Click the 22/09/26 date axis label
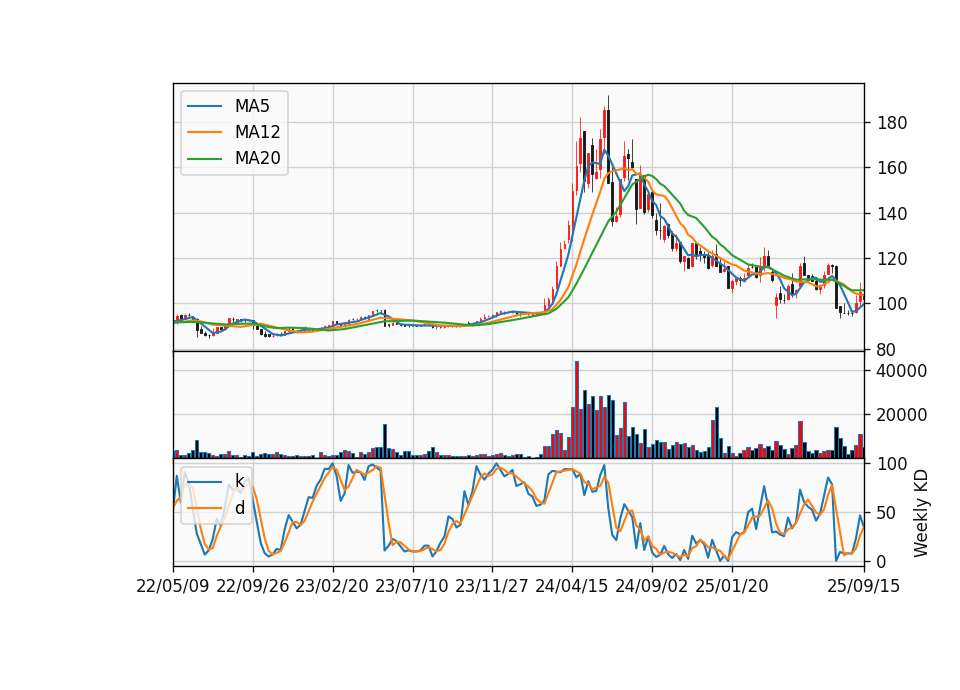Screen dimensions: 960x690 (x=253, y=586)
